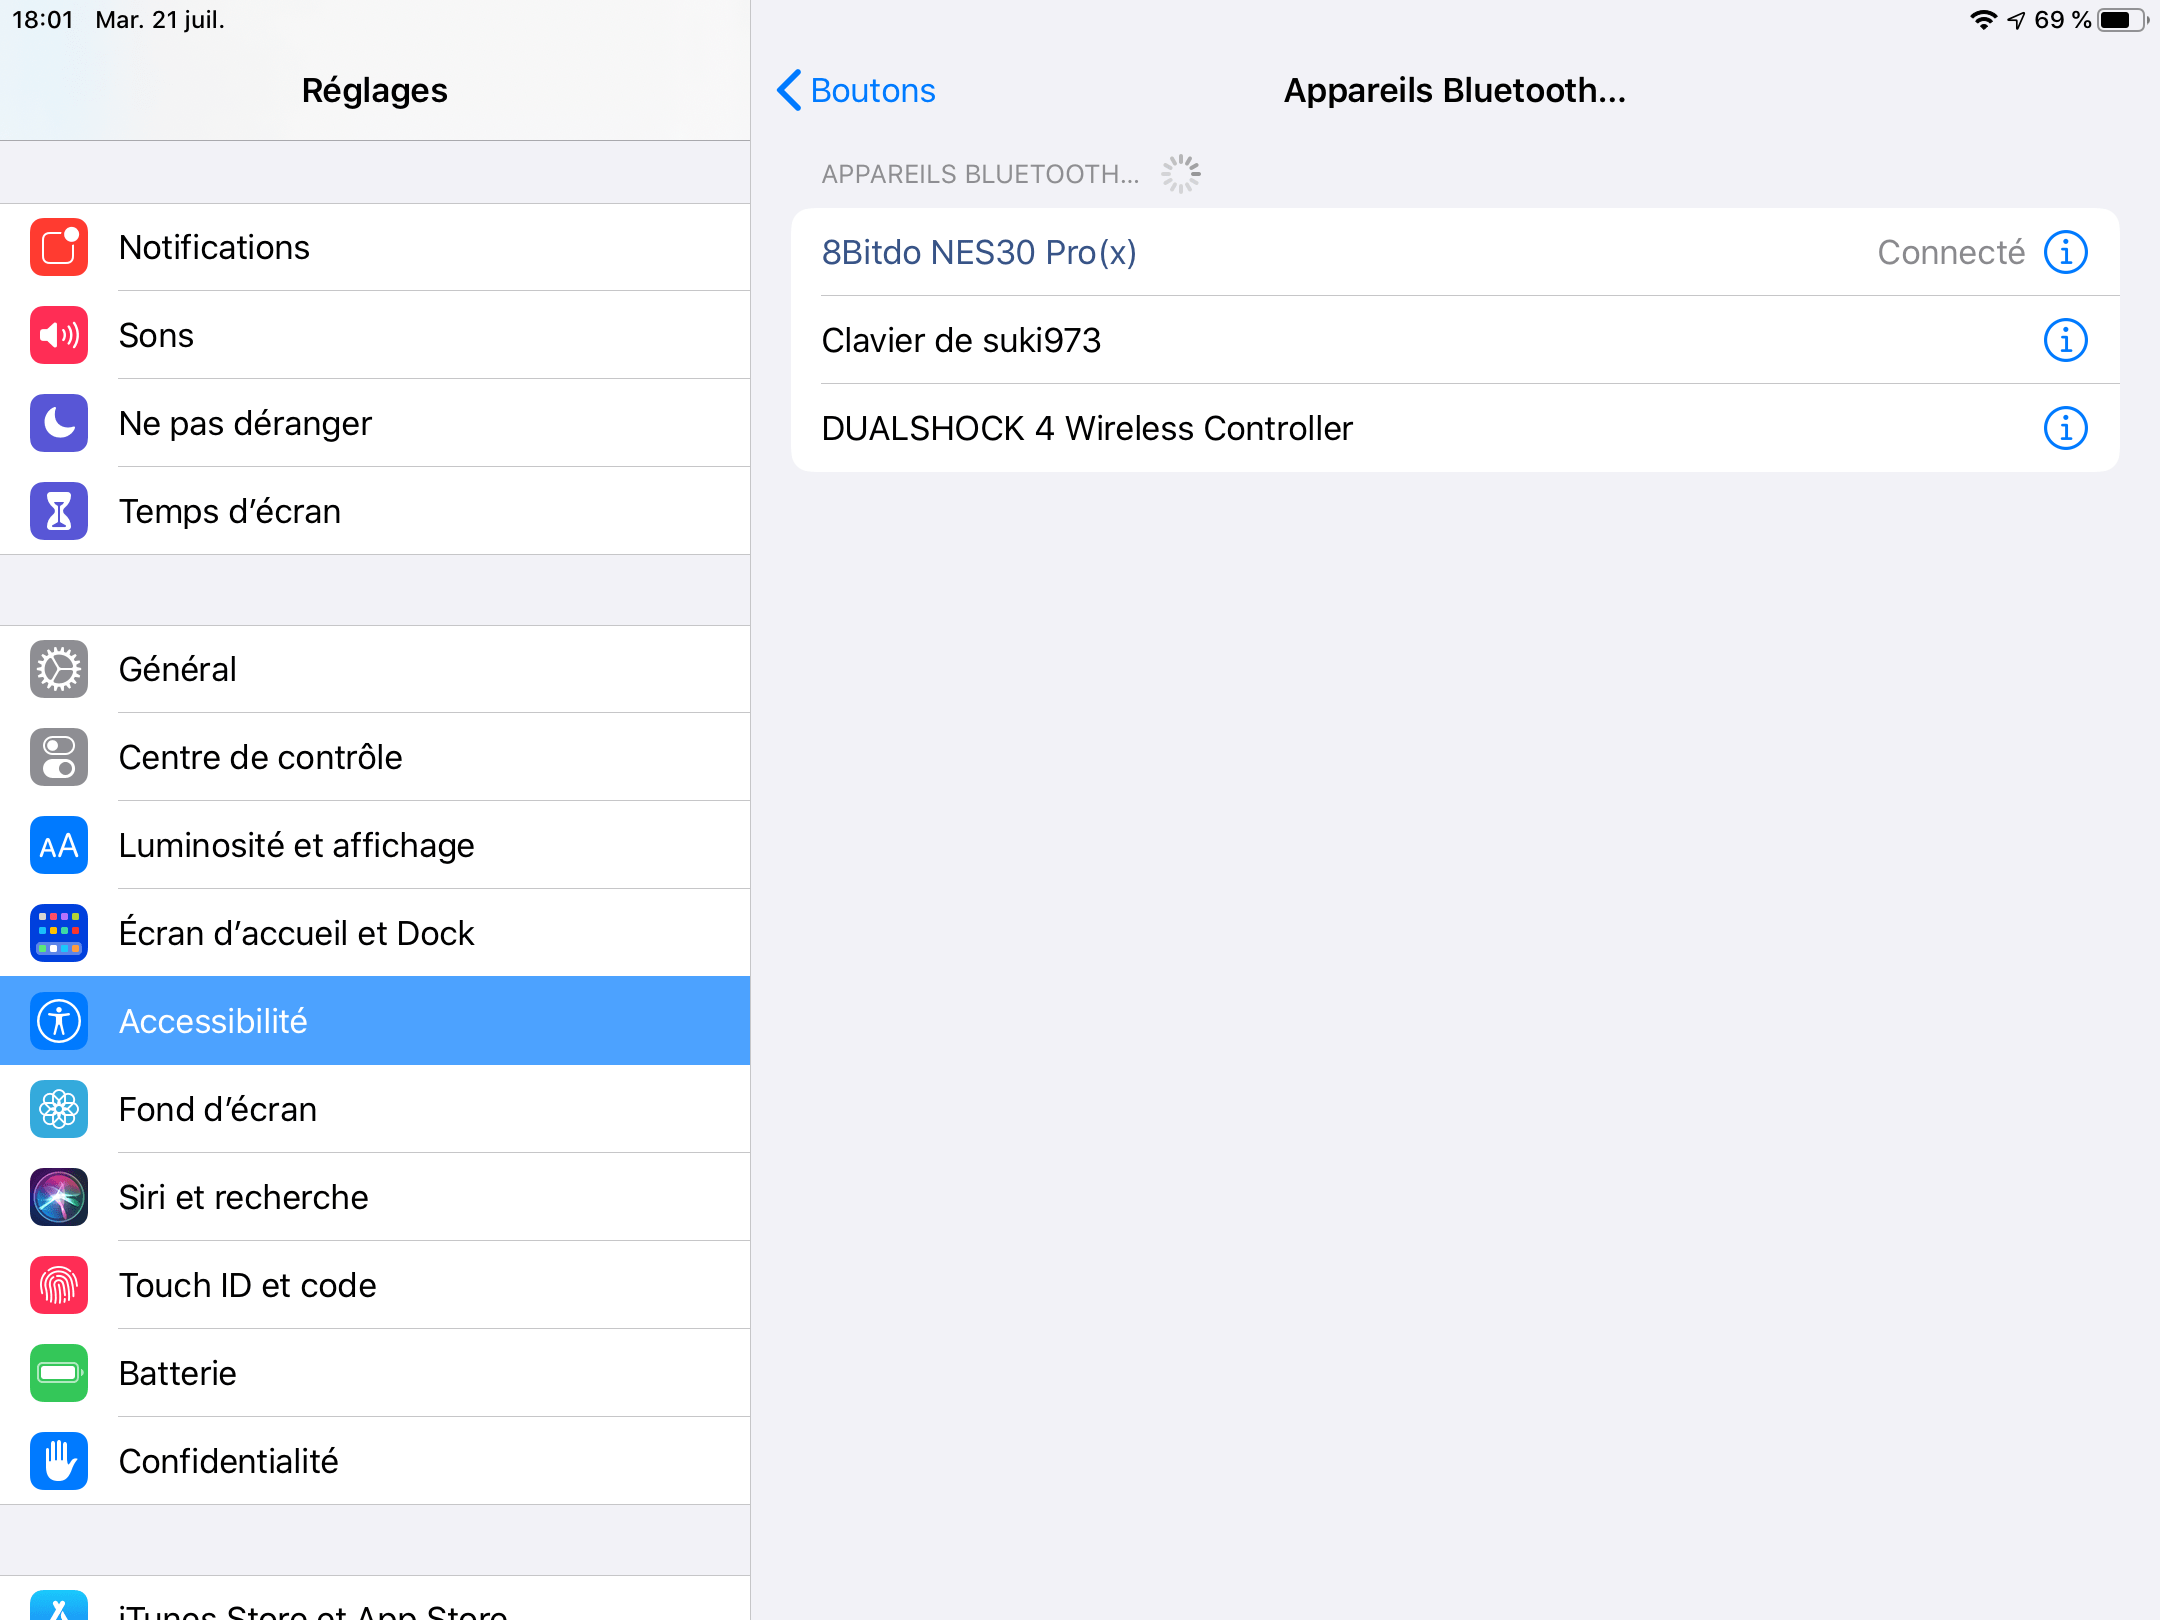Open Luminosité et affichage settings
The height and width of the screenshot is (1620, 2160).
click(x=375, y=845)
